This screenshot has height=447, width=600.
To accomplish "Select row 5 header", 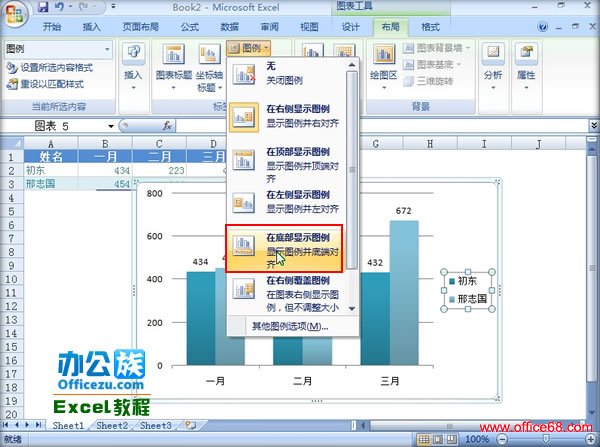I will click(x=11, y=211).
